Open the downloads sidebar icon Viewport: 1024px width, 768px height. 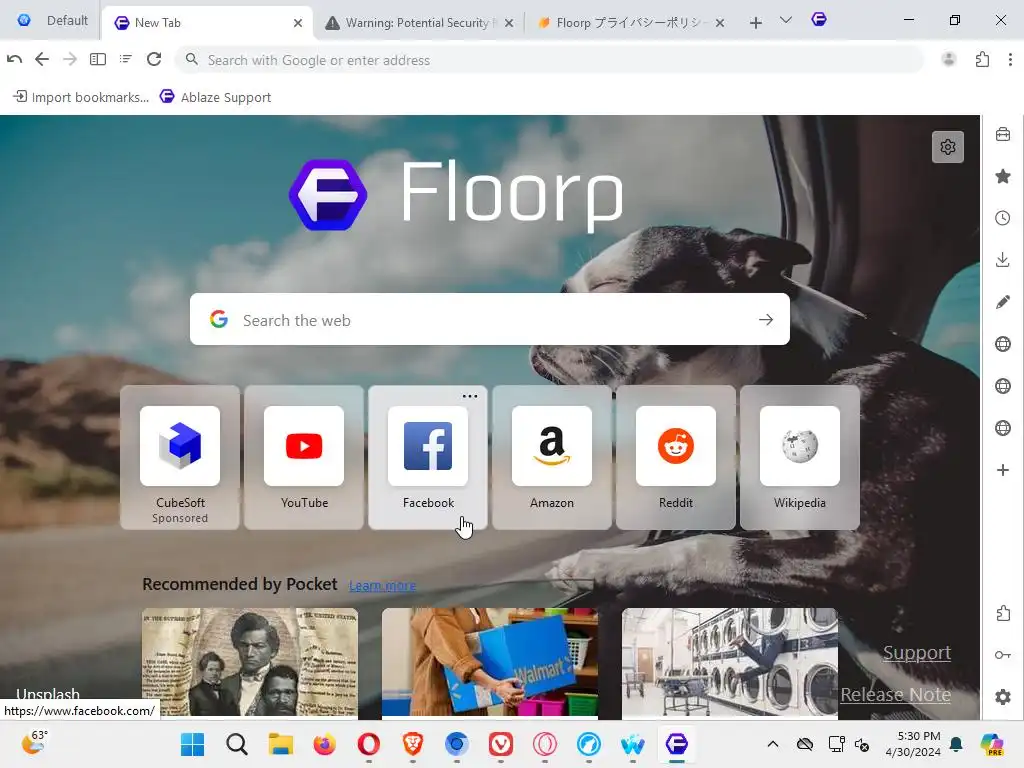[x=1003, y=260]
